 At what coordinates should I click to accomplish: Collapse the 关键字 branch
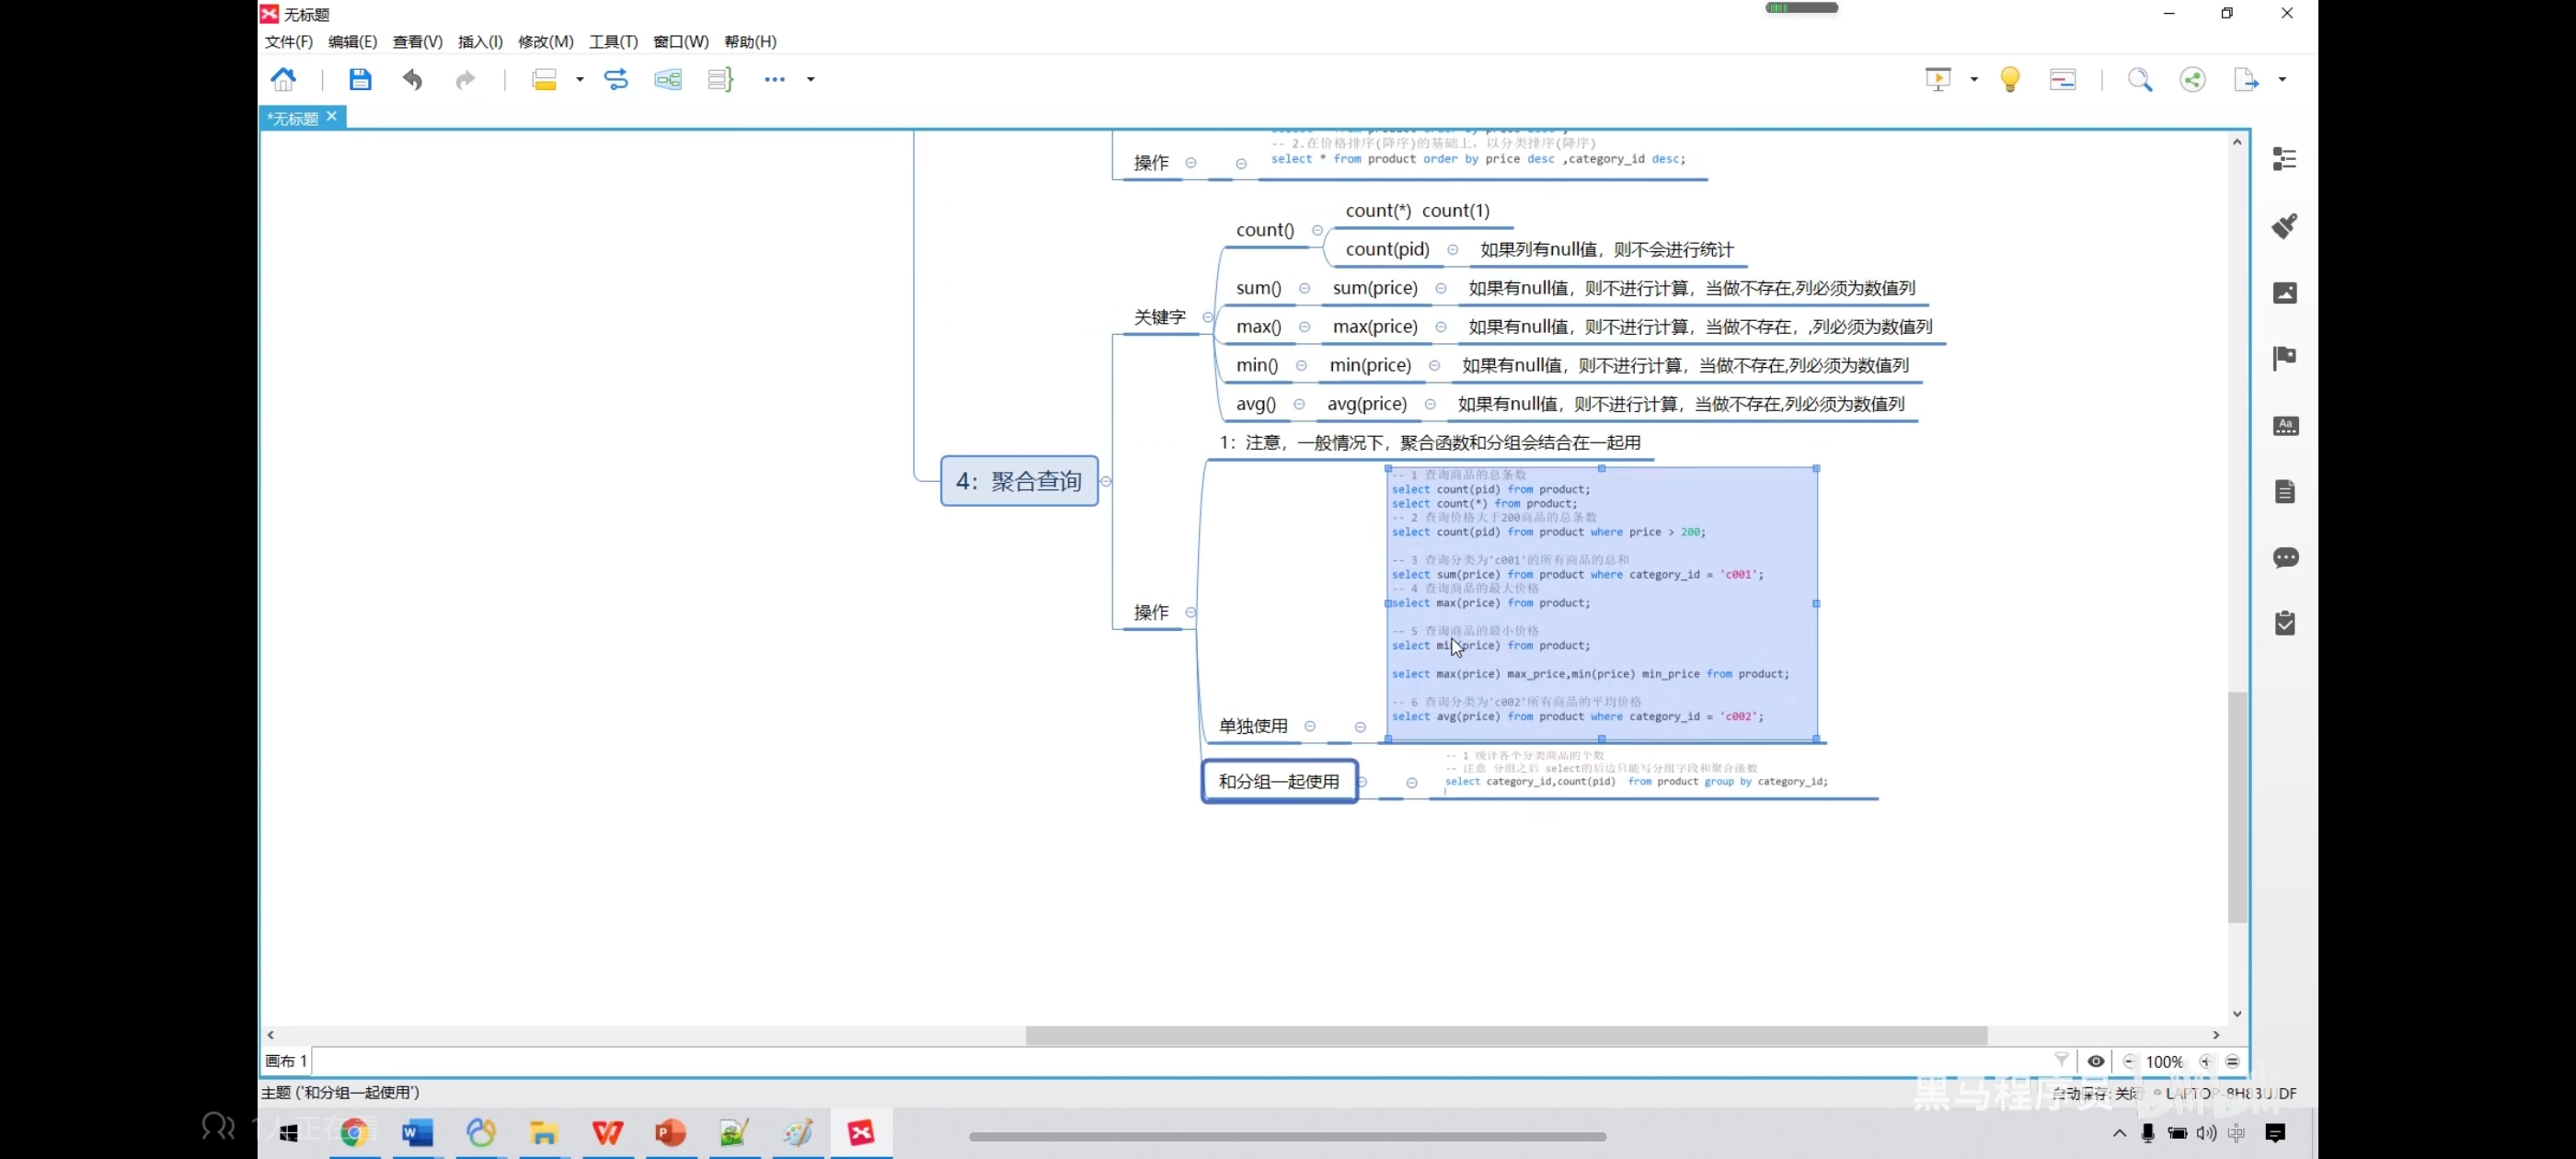1208,317
